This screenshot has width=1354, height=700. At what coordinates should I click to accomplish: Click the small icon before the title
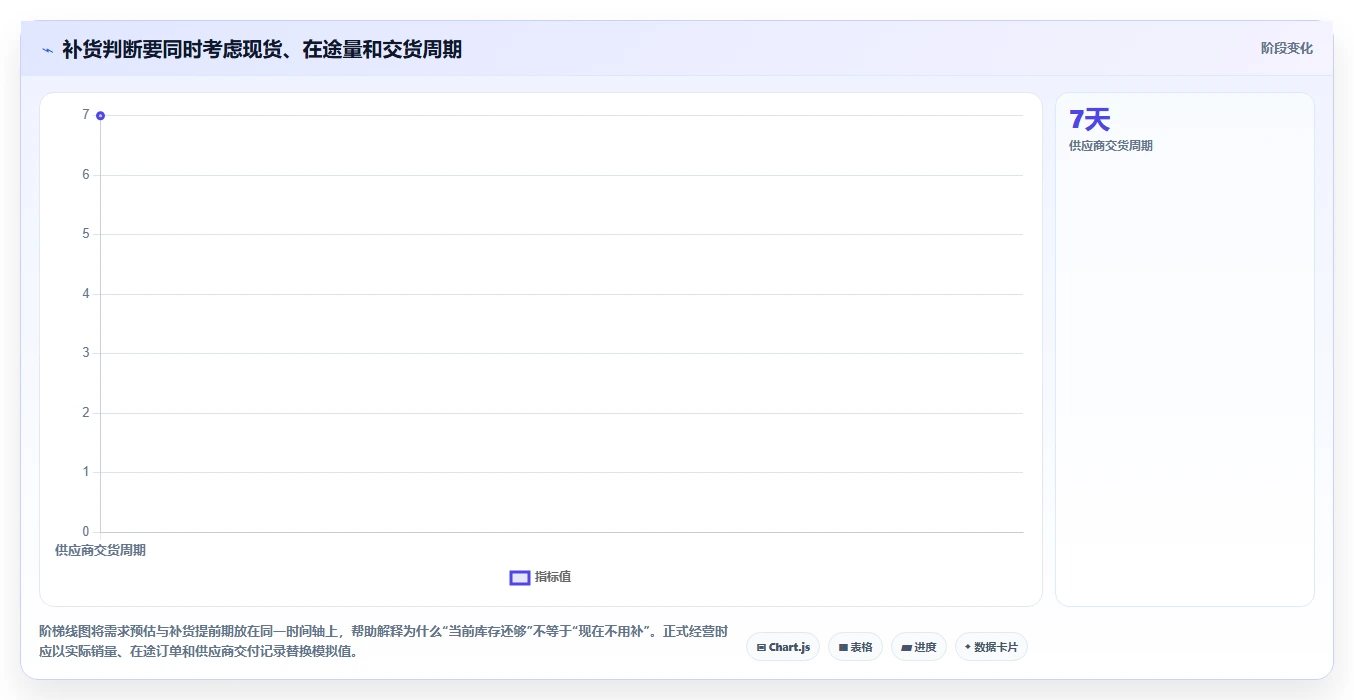[x=47, y=50]
